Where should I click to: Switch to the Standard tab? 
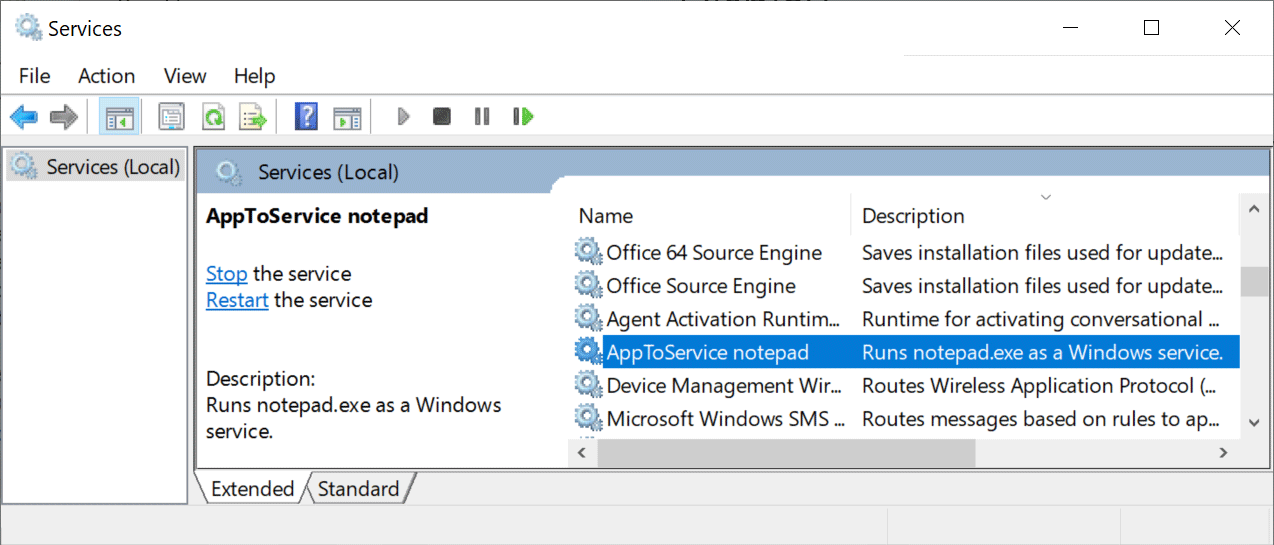click(358, 489)
